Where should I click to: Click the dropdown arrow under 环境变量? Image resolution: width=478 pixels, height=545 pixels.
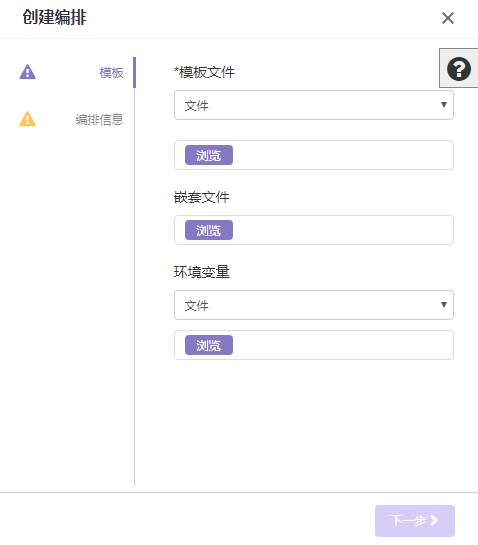(444, 304)
